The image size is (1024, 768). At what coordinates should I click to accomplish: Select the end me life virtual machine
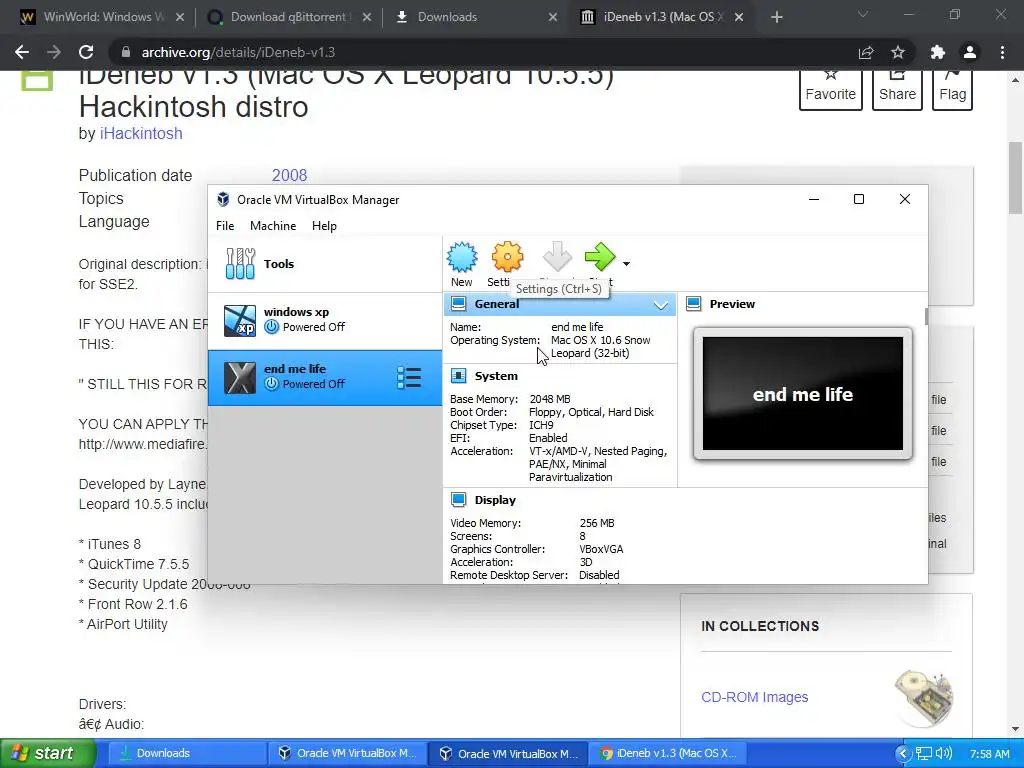[325, 377]
